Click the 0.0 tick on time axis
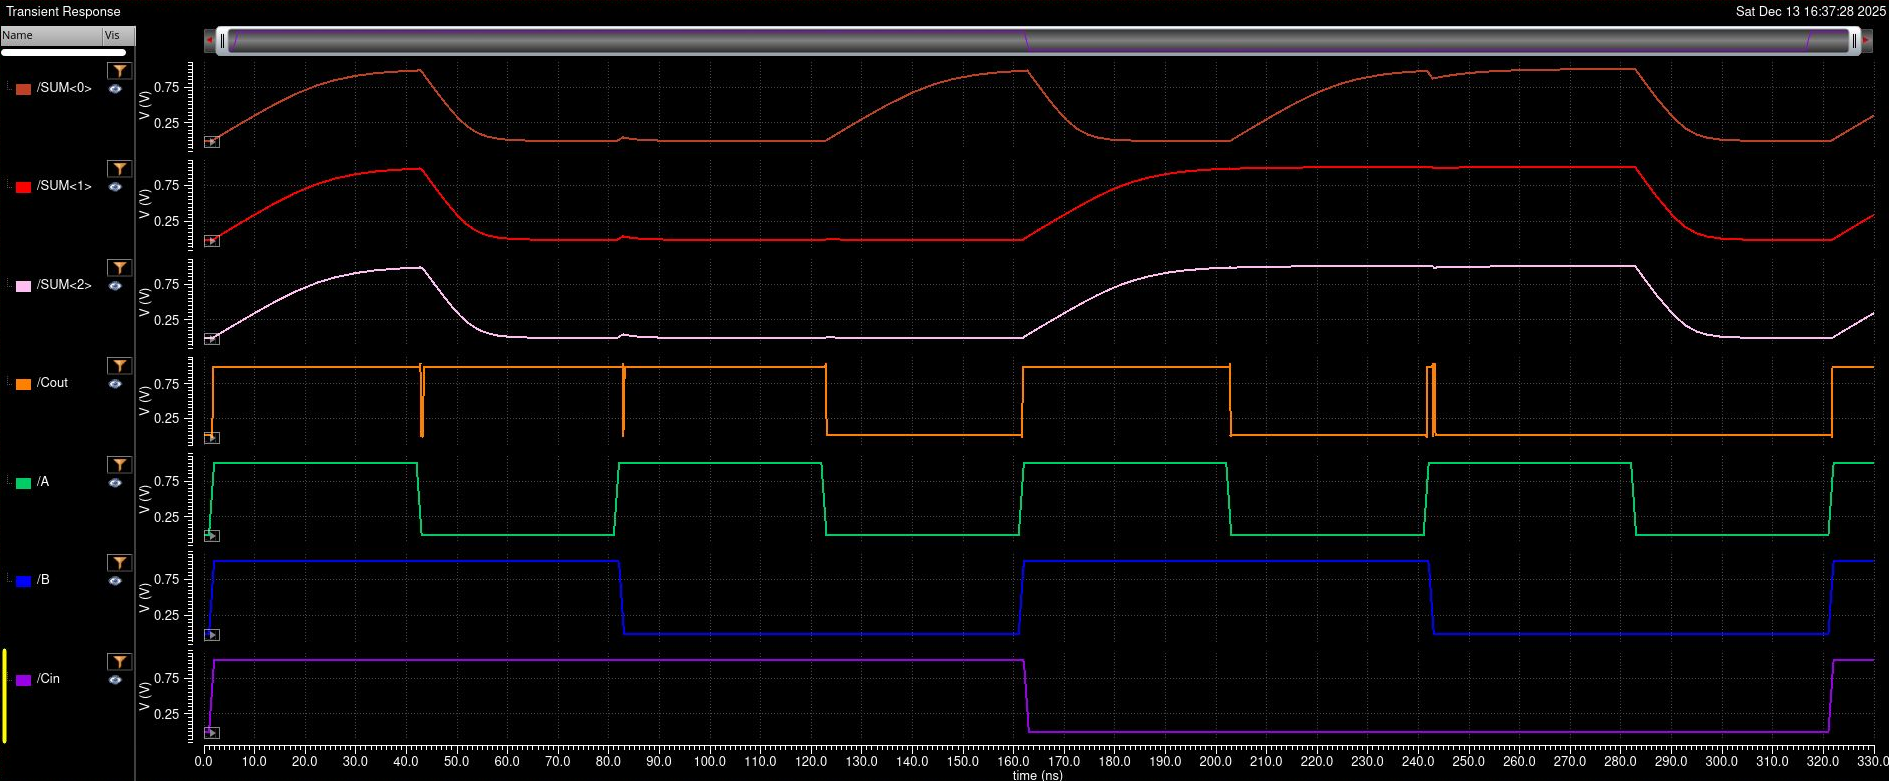Image resolution: width=1889 pixels, height=781 pixels. 203,762
